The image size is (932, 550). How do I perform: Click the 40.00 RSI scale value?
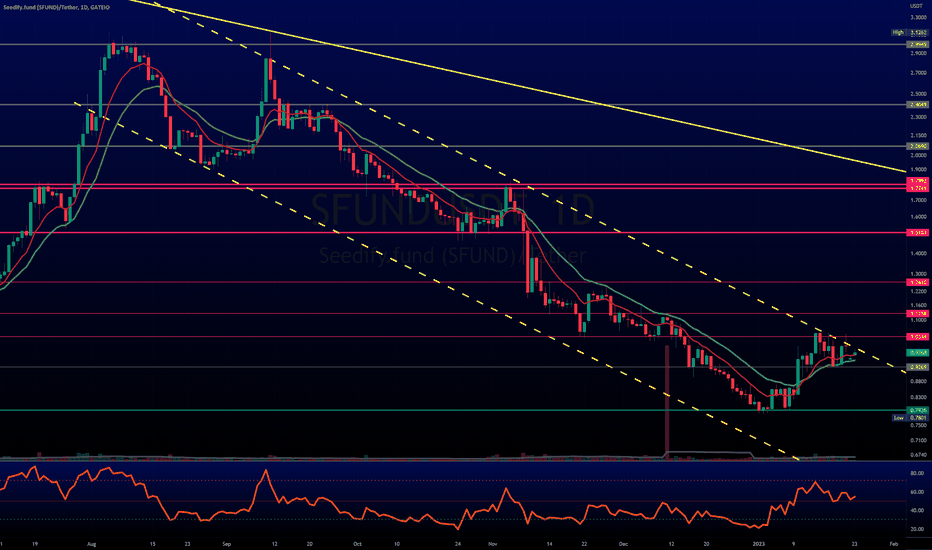(917, 510)
